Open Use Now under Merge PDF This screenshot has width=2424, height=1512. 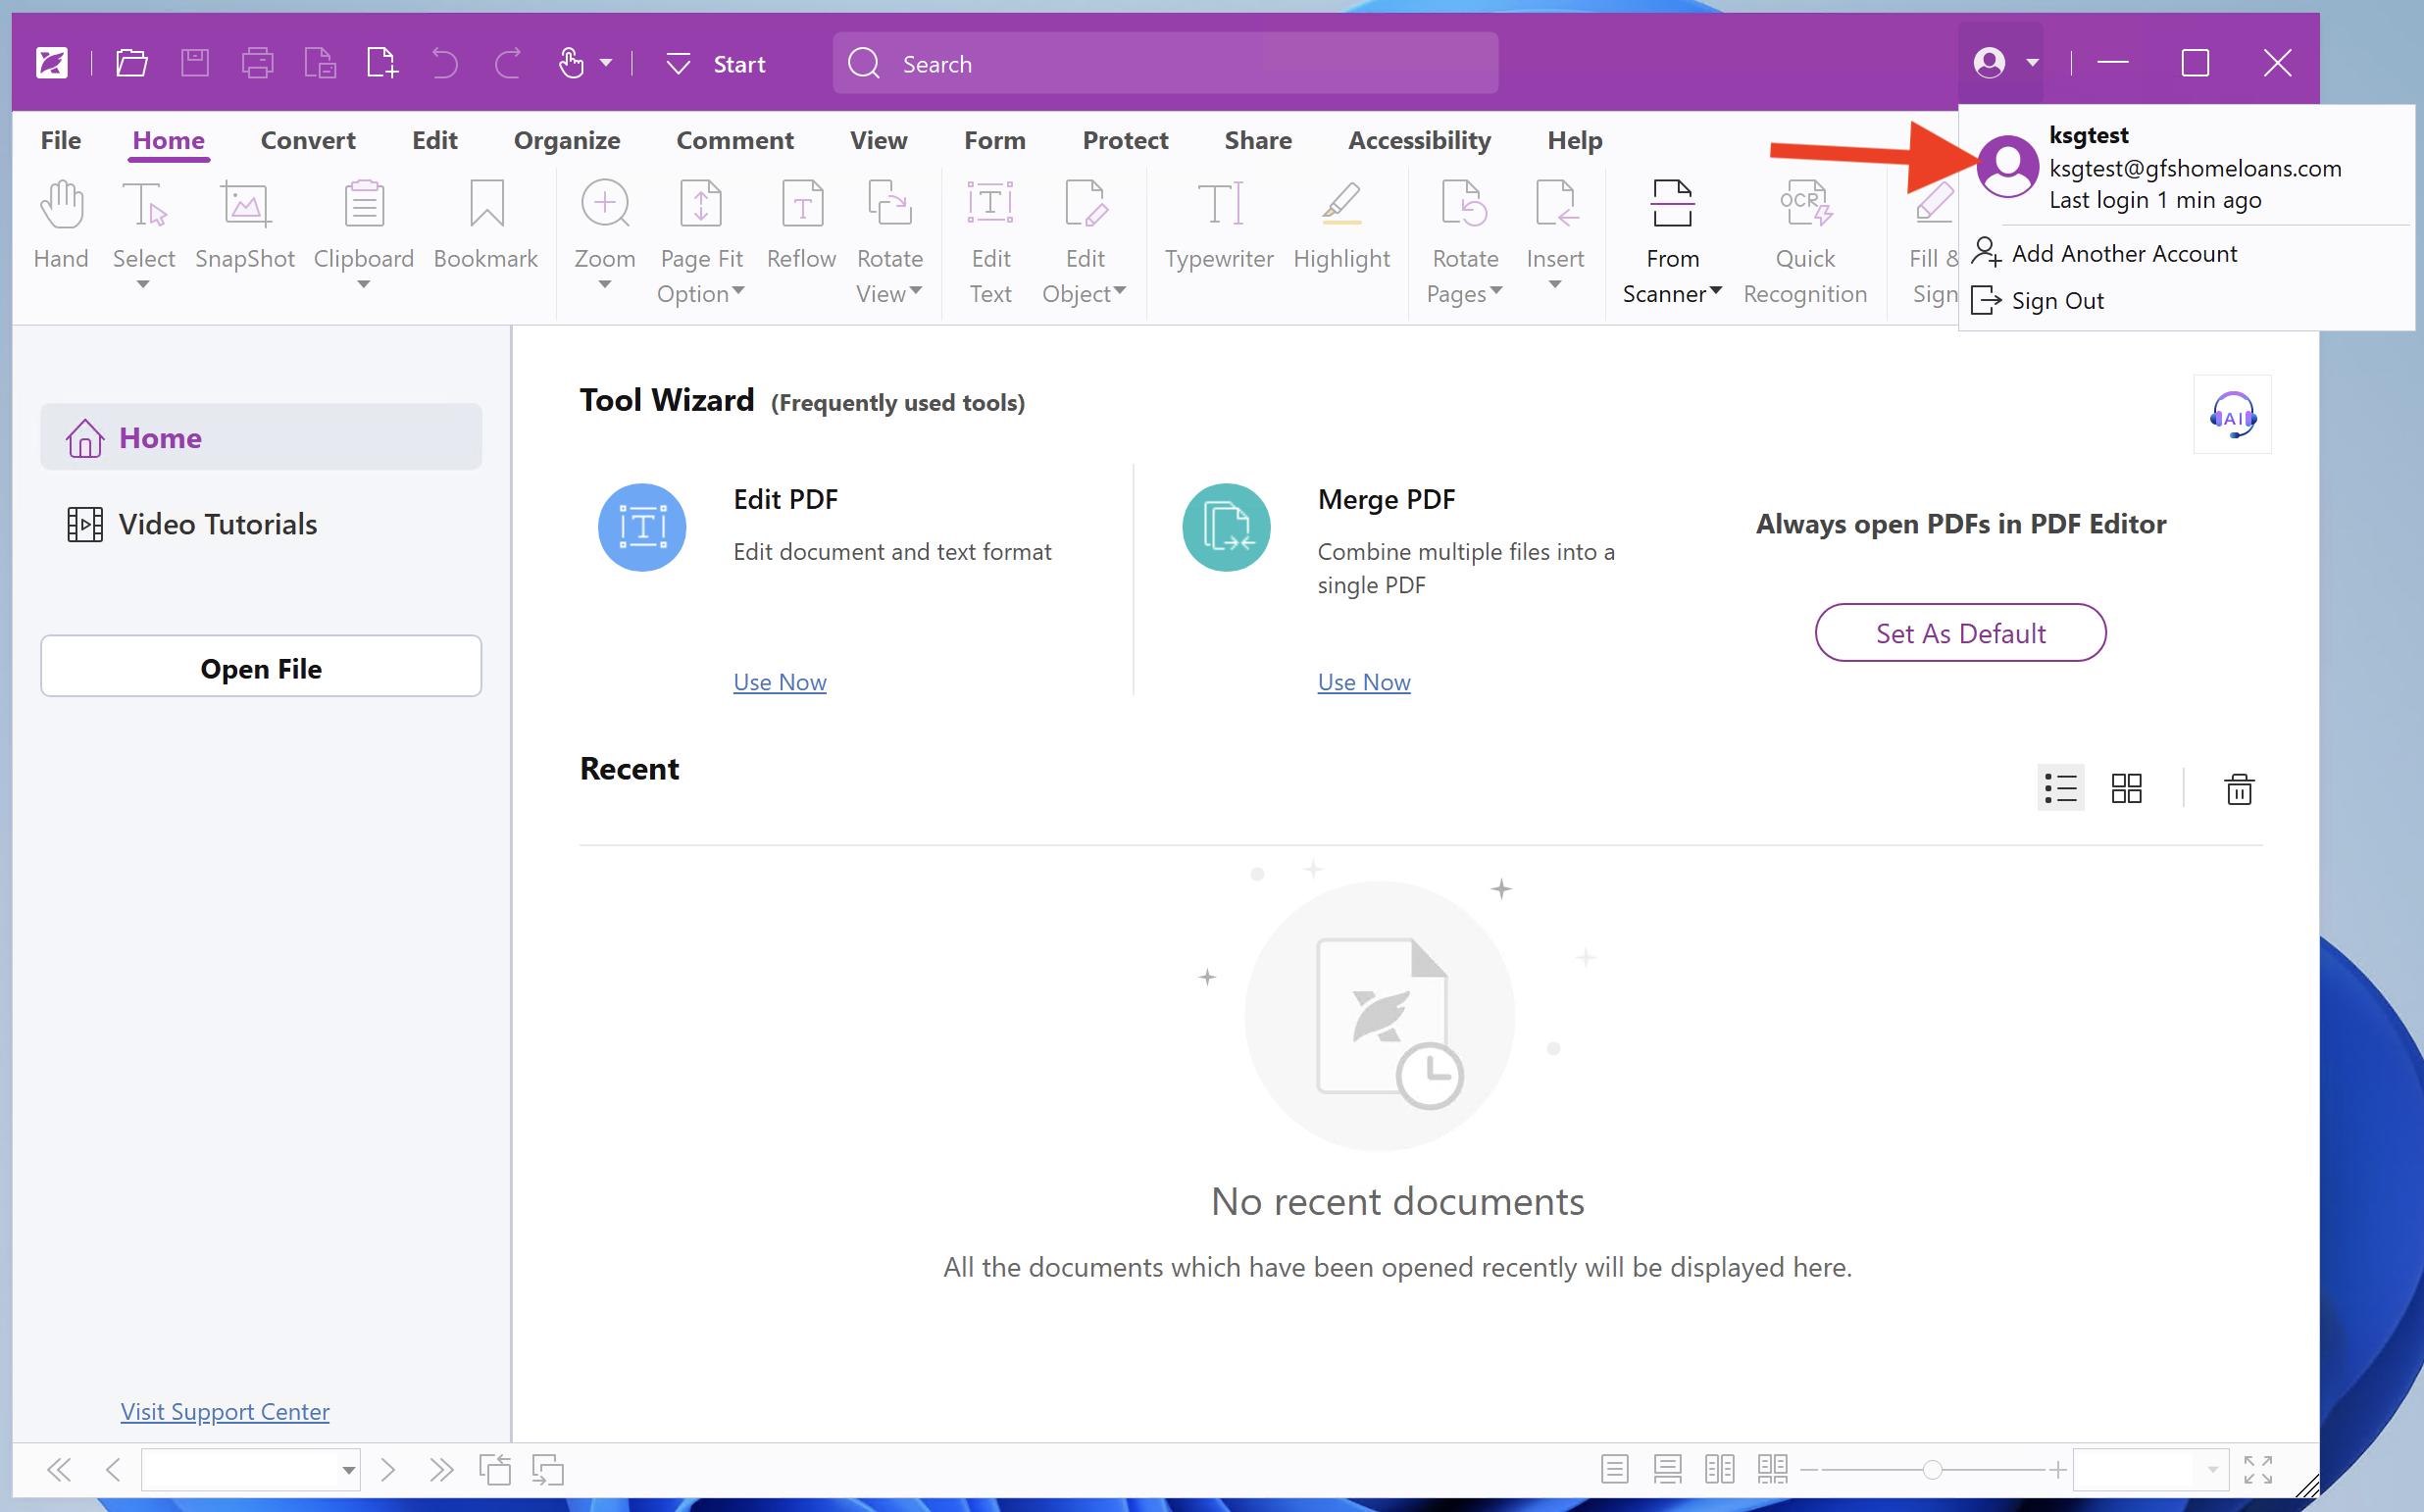click(x=1363, y=681)
